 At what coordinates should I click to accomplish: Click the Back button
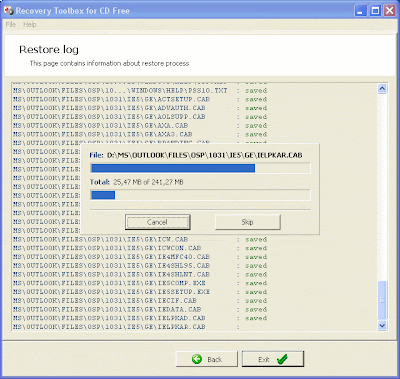click(x=207, y=359)
